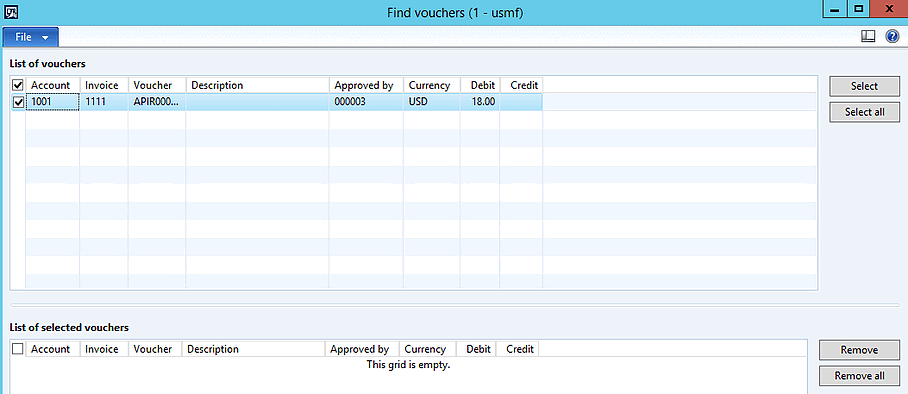Screen dimensions: 908x394
Task: Click Credit column header in List of vouchers
Action: click(x=521, y=85)
